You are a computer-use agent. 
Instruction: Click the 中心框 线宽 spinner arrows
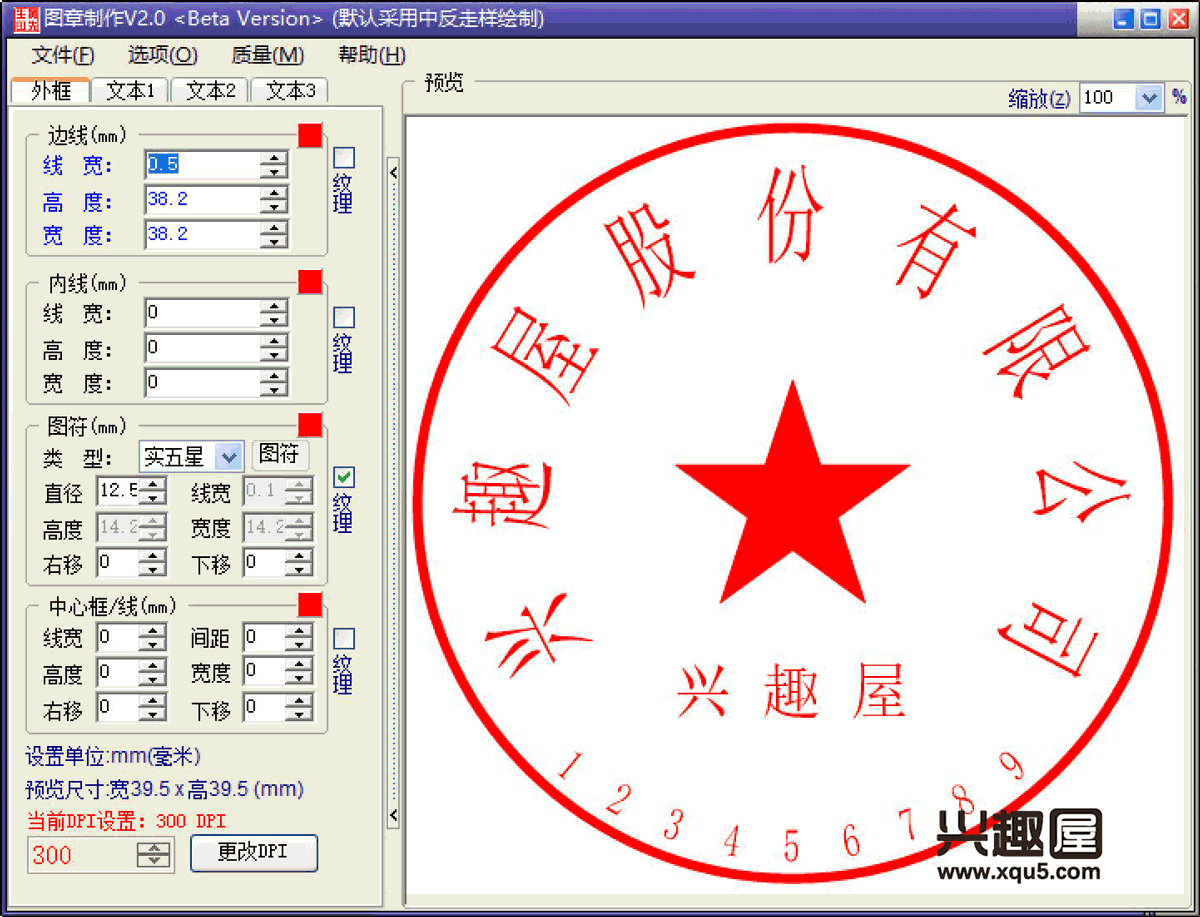[153, 637]
